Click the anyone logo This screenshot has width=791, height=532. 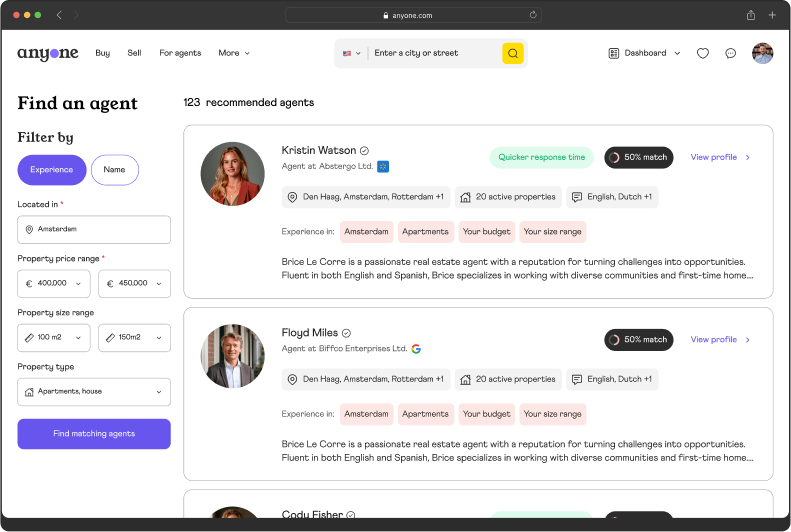pos(48,53)
